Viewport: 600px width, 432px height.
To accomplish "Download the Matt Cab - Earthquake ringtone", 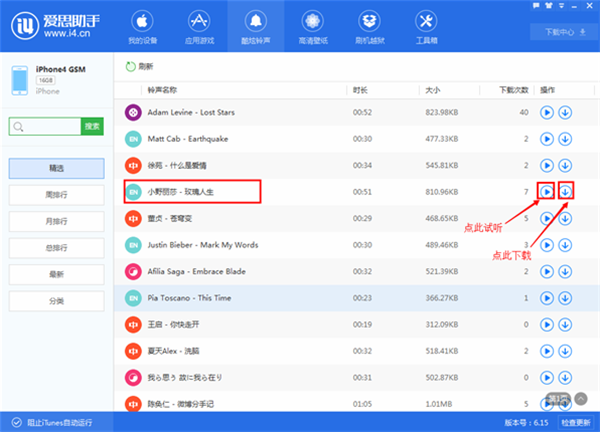I will (565, 139).
